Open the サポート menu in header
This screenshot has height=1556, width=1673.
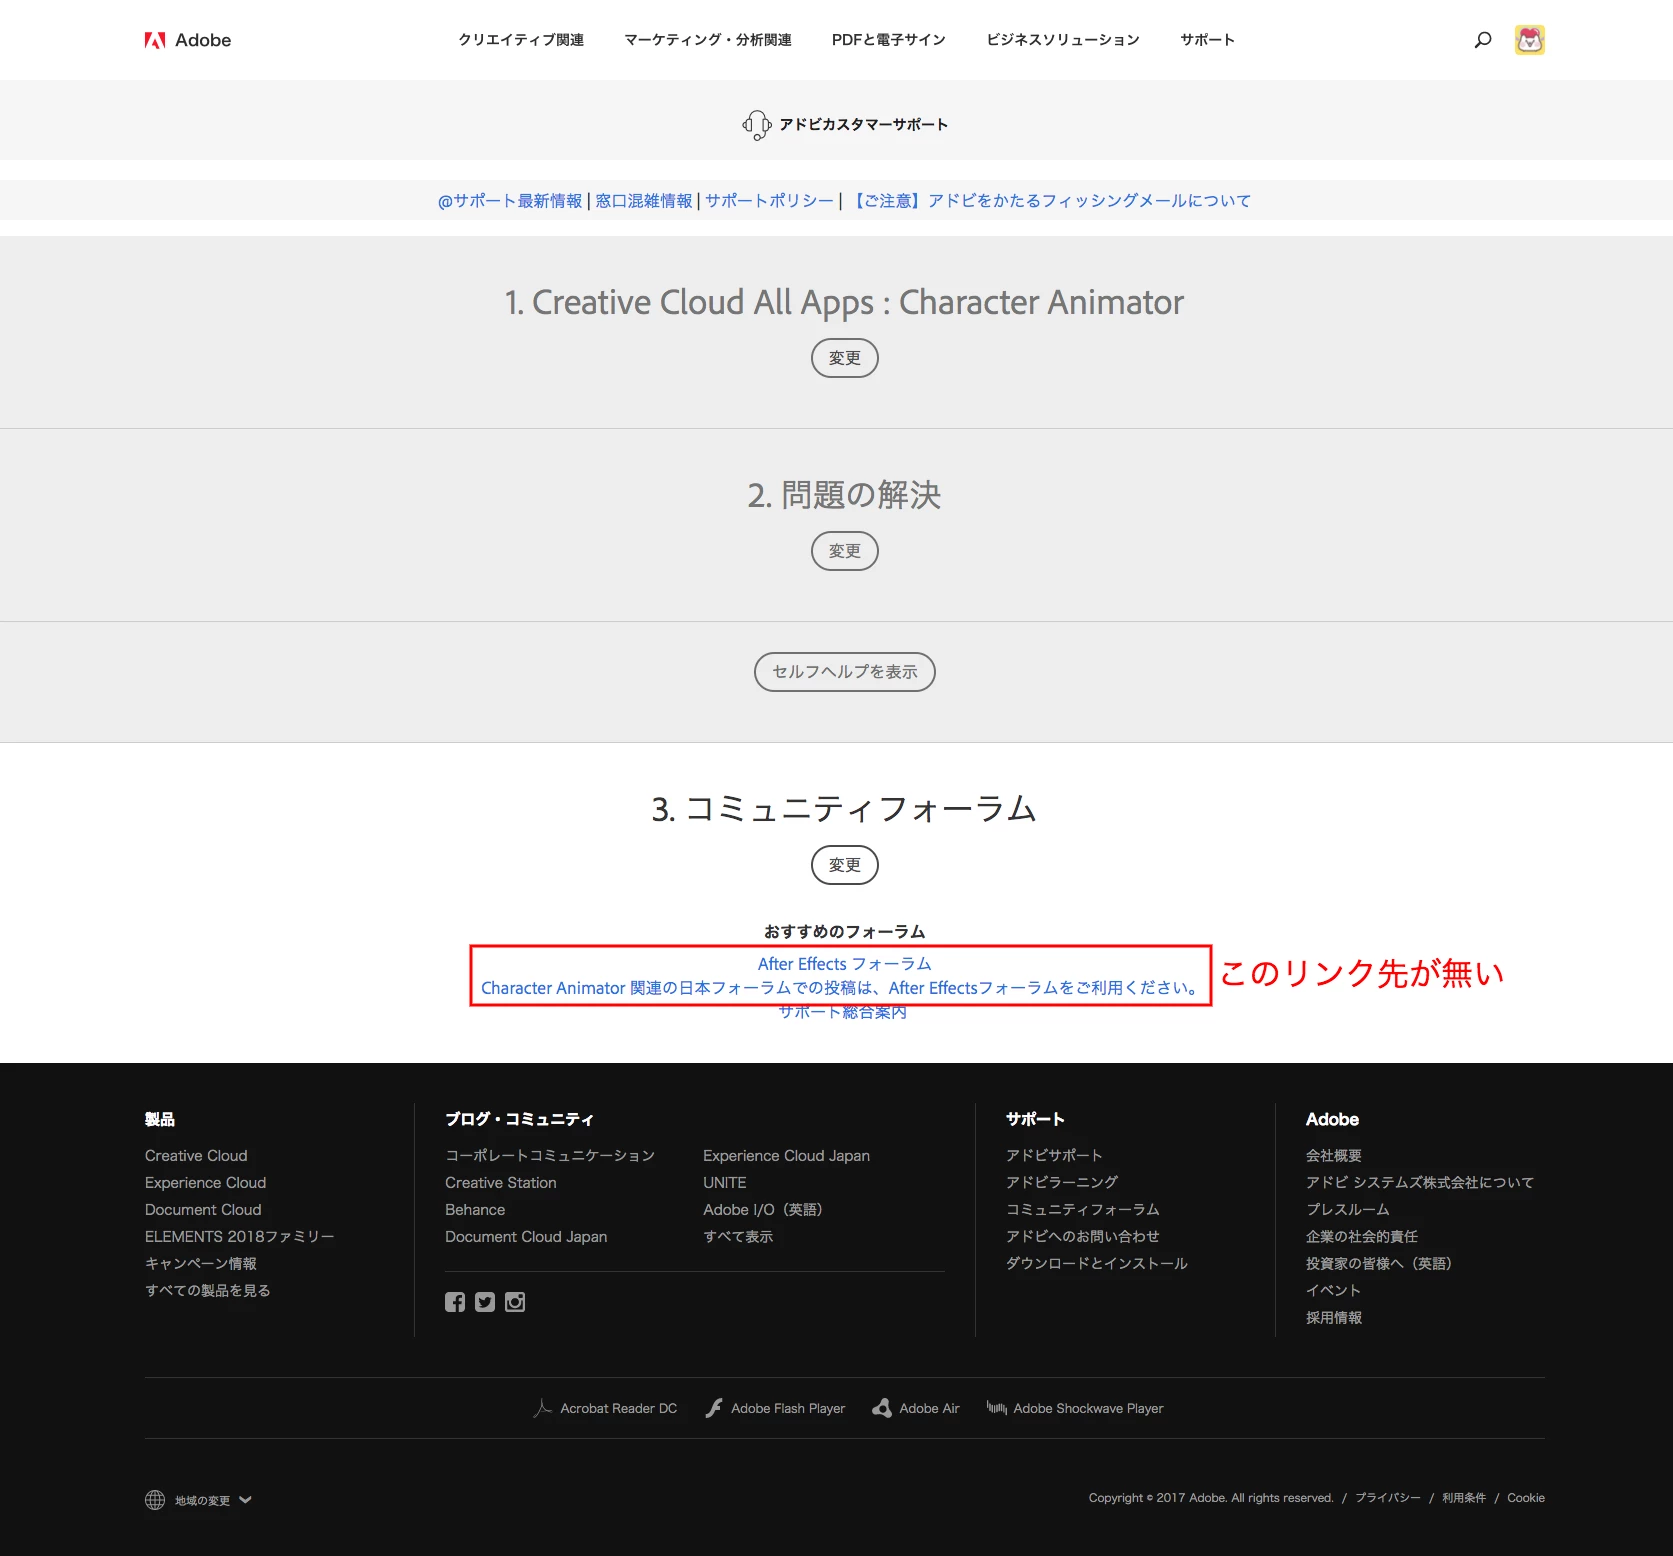[1208, 40]
